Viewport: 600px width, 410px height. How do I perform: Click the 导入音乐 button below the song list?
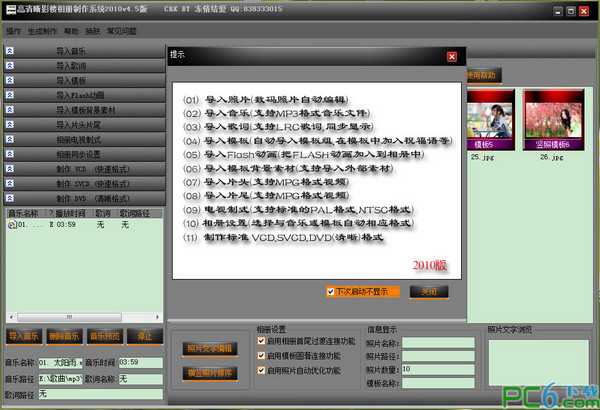pyautogui.click(x=22, y=336)
